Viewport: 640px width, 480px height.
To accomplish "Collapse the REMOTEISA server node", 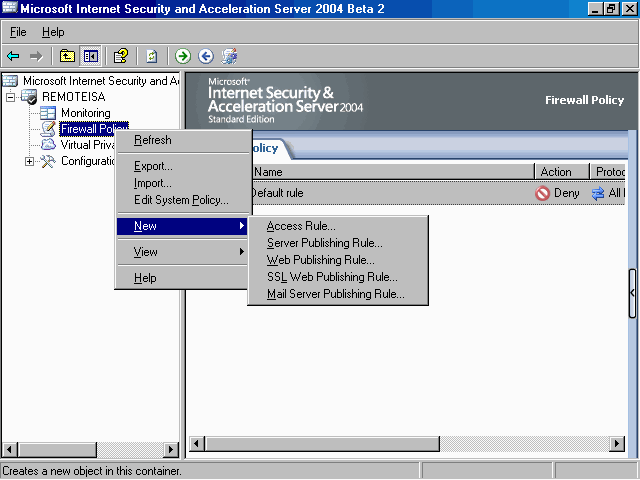I will 11,97.
